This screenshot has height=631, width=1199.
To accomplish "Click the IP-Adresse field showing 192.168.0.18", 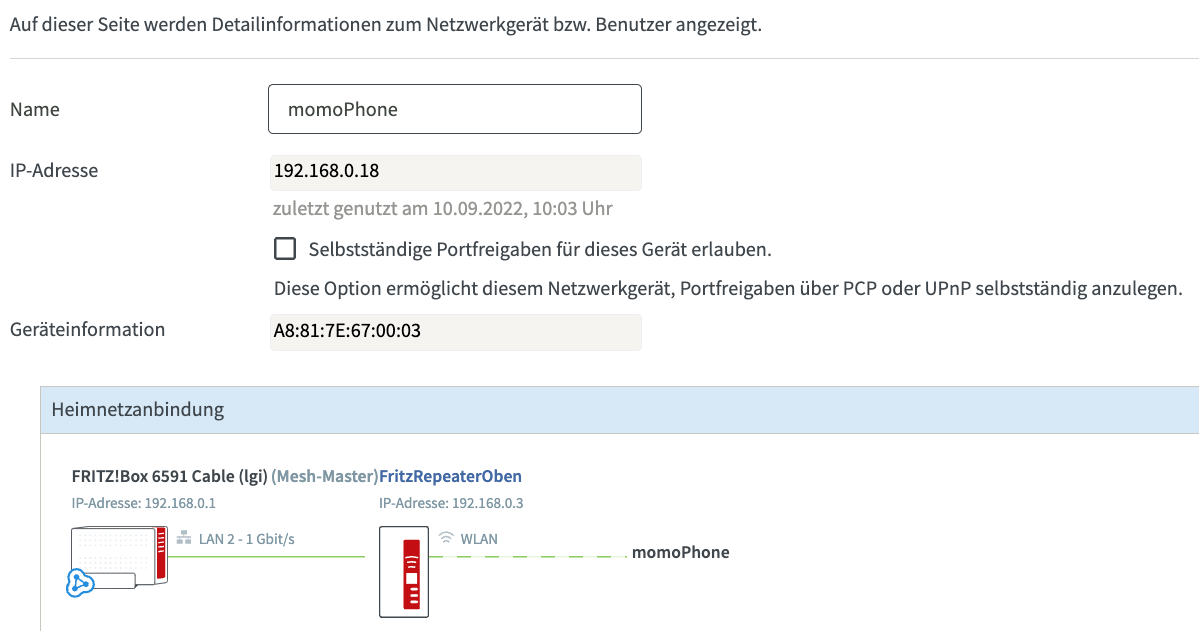I will 454,172.
